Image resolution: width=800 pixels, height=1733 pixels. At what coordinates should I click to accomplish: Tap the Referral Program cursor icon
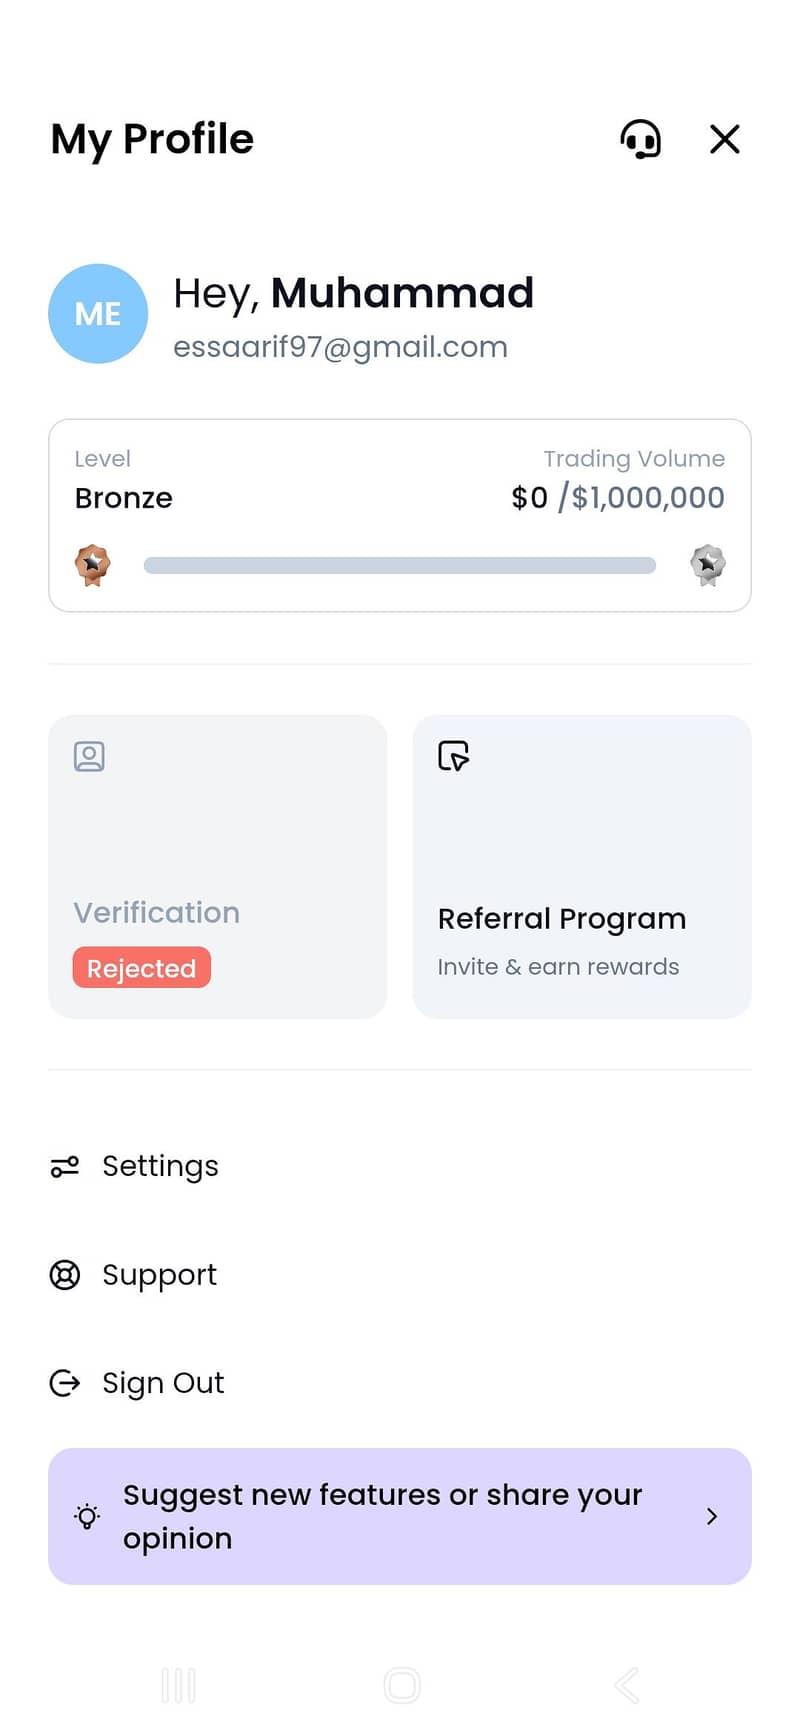(x=453, y=756)
